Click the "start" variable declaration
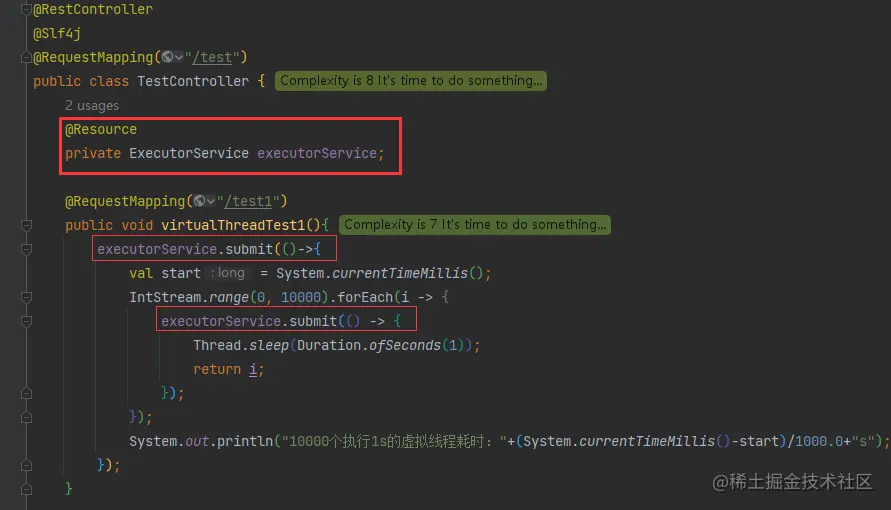This screenshot has width=891, height=510. [181, 273]
